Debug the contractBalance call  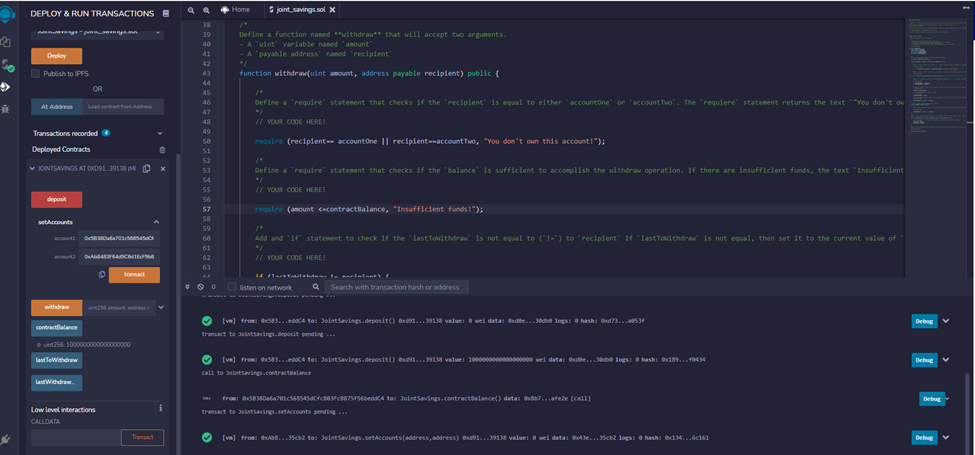(932, 398)
